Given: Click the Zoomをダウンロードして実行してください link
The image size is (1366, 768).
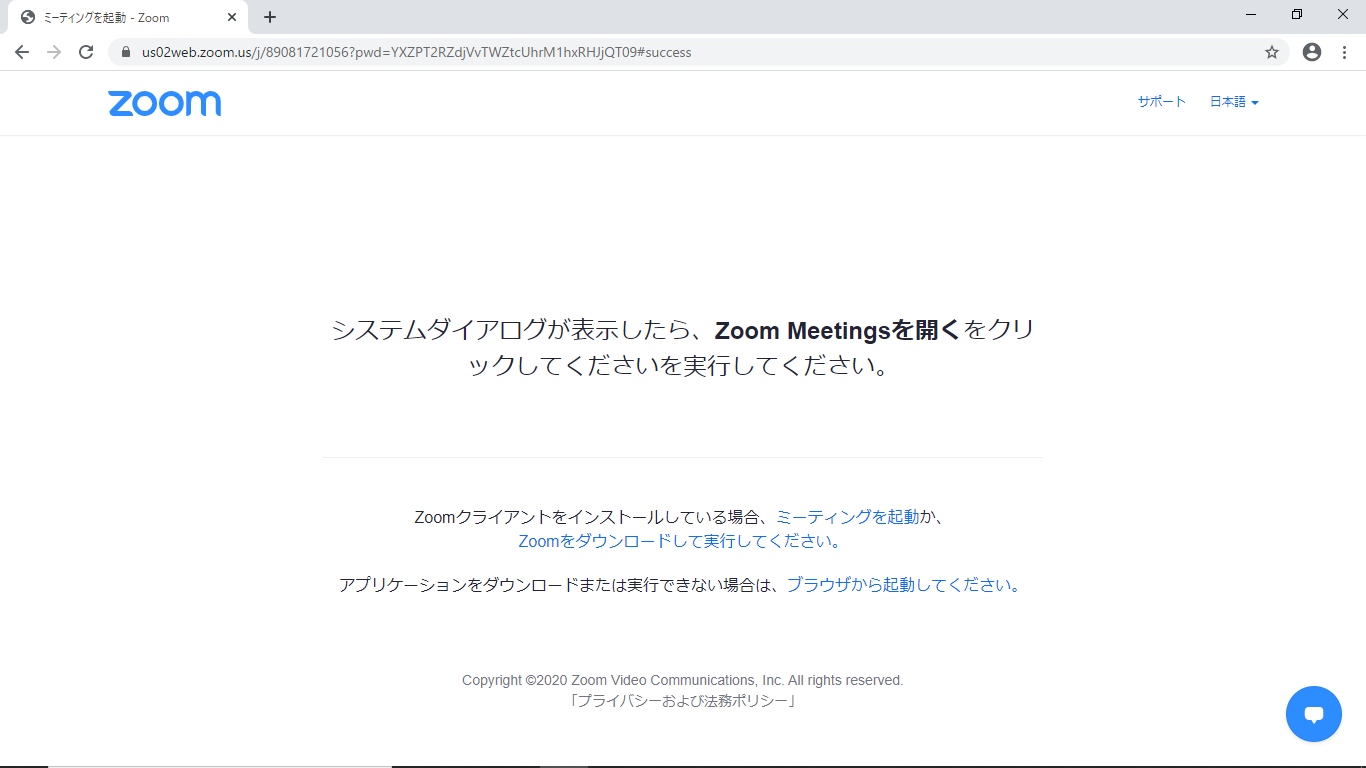Looking at the screenshot, I should (x=680, y=541).
